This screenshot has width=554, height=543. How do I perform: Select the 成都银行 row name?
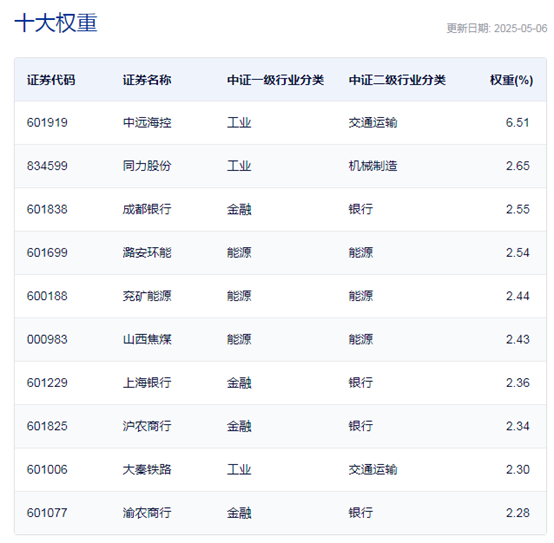pos(147,209)
